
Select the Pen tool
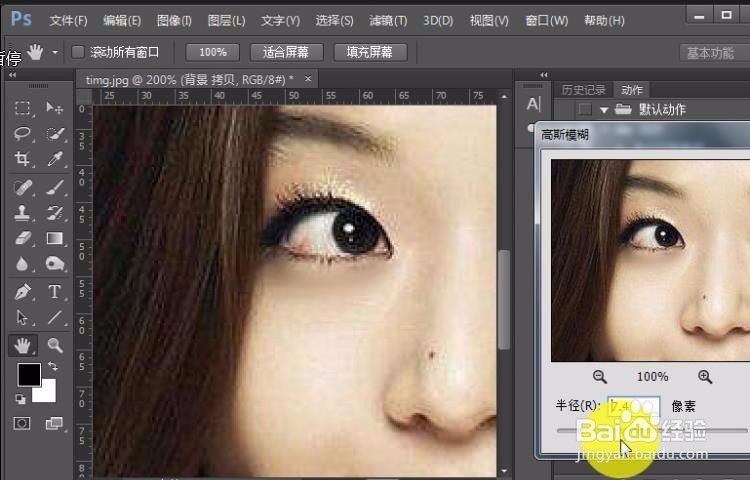(x=22, y=291)
